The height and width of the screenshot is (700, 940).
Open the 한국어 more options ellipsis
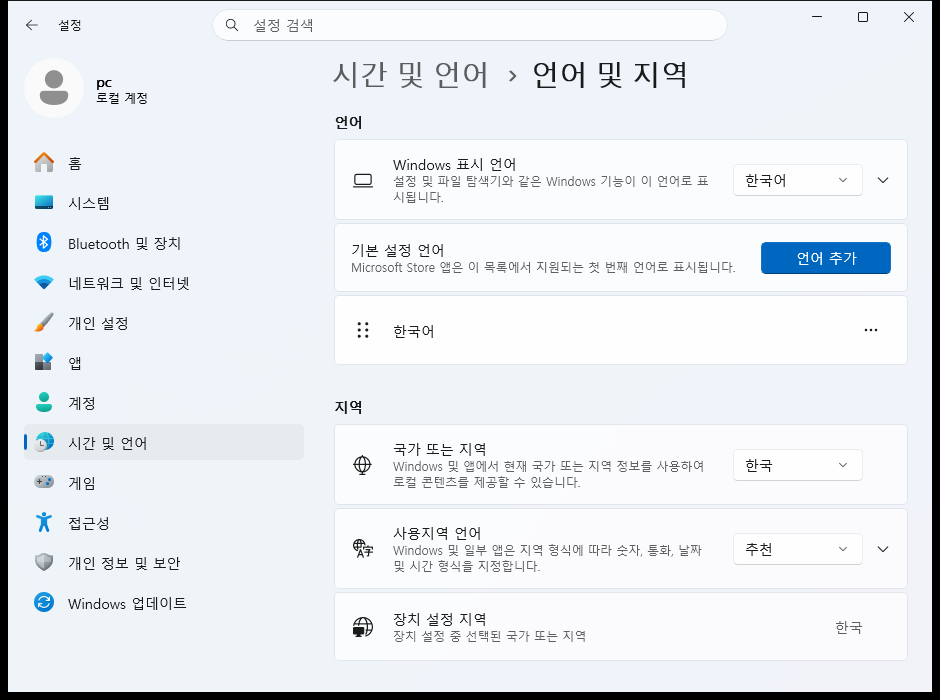871,330
